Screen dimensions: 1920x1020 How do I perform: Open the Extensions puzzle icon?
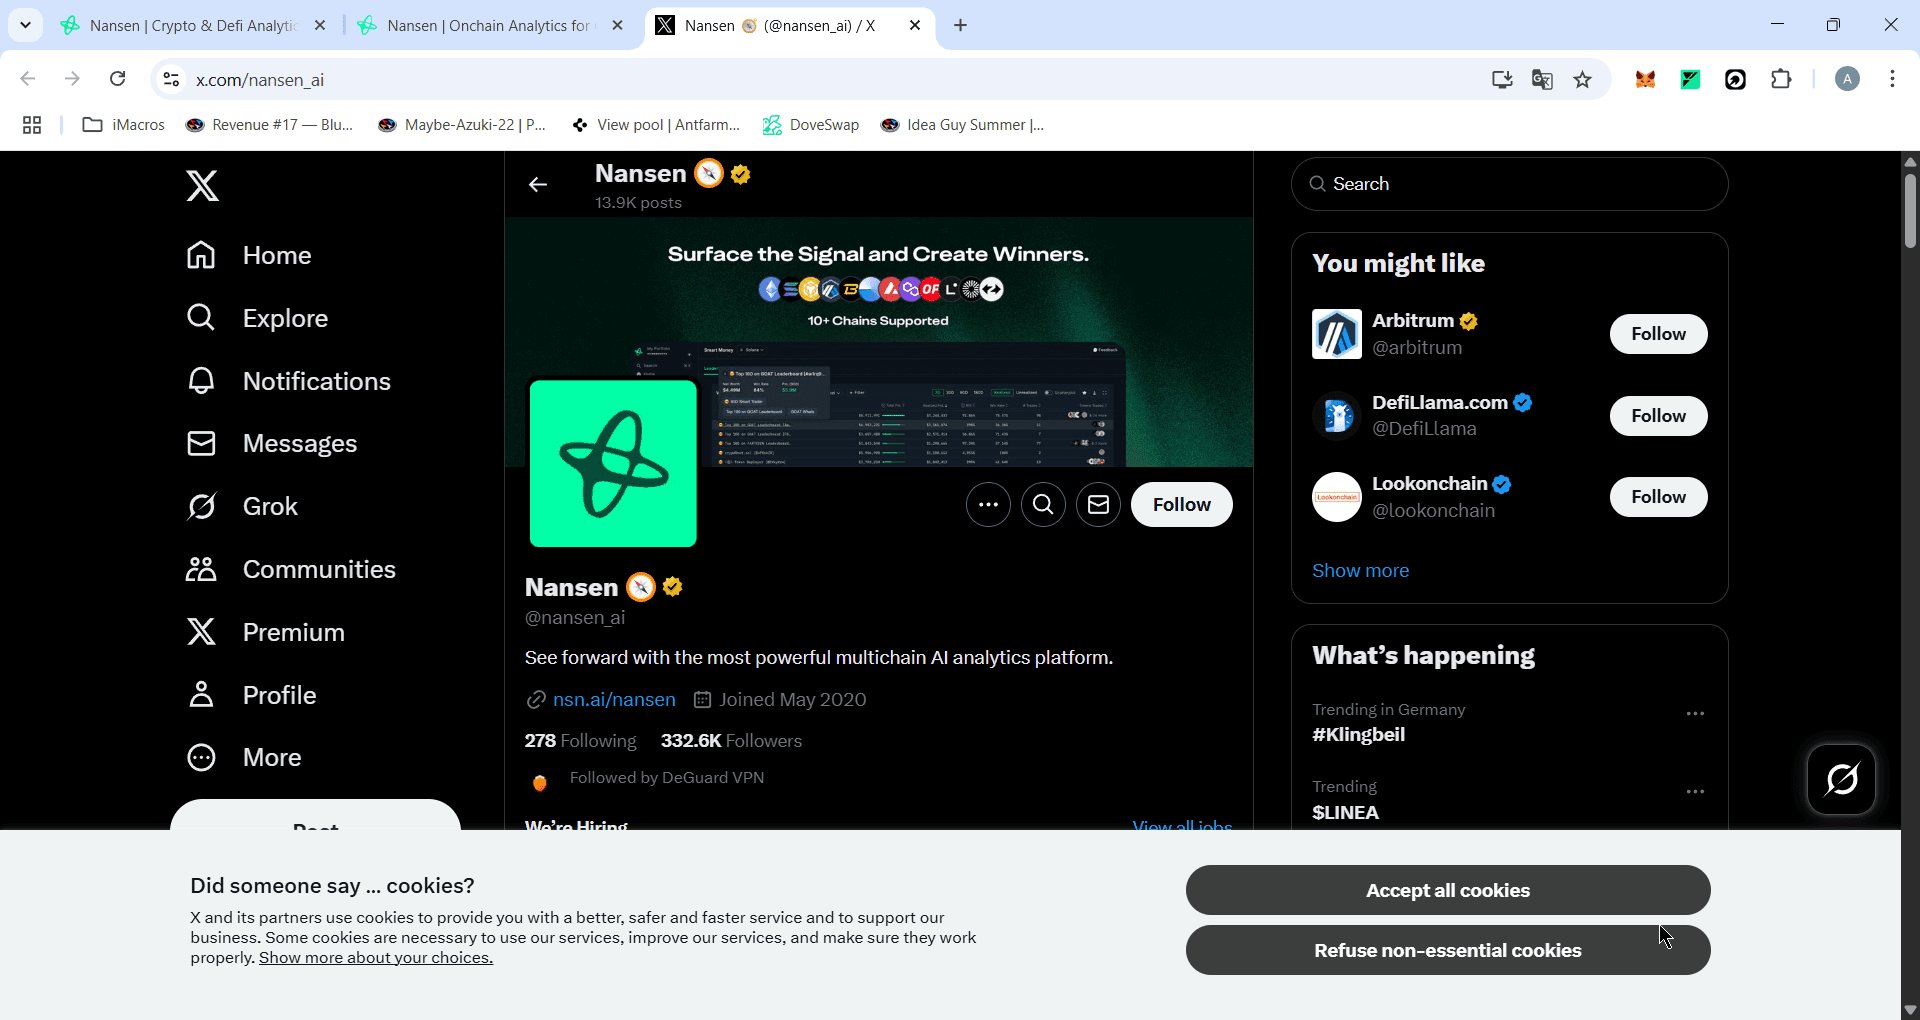pyautogui.click(x=1781, y=80)
